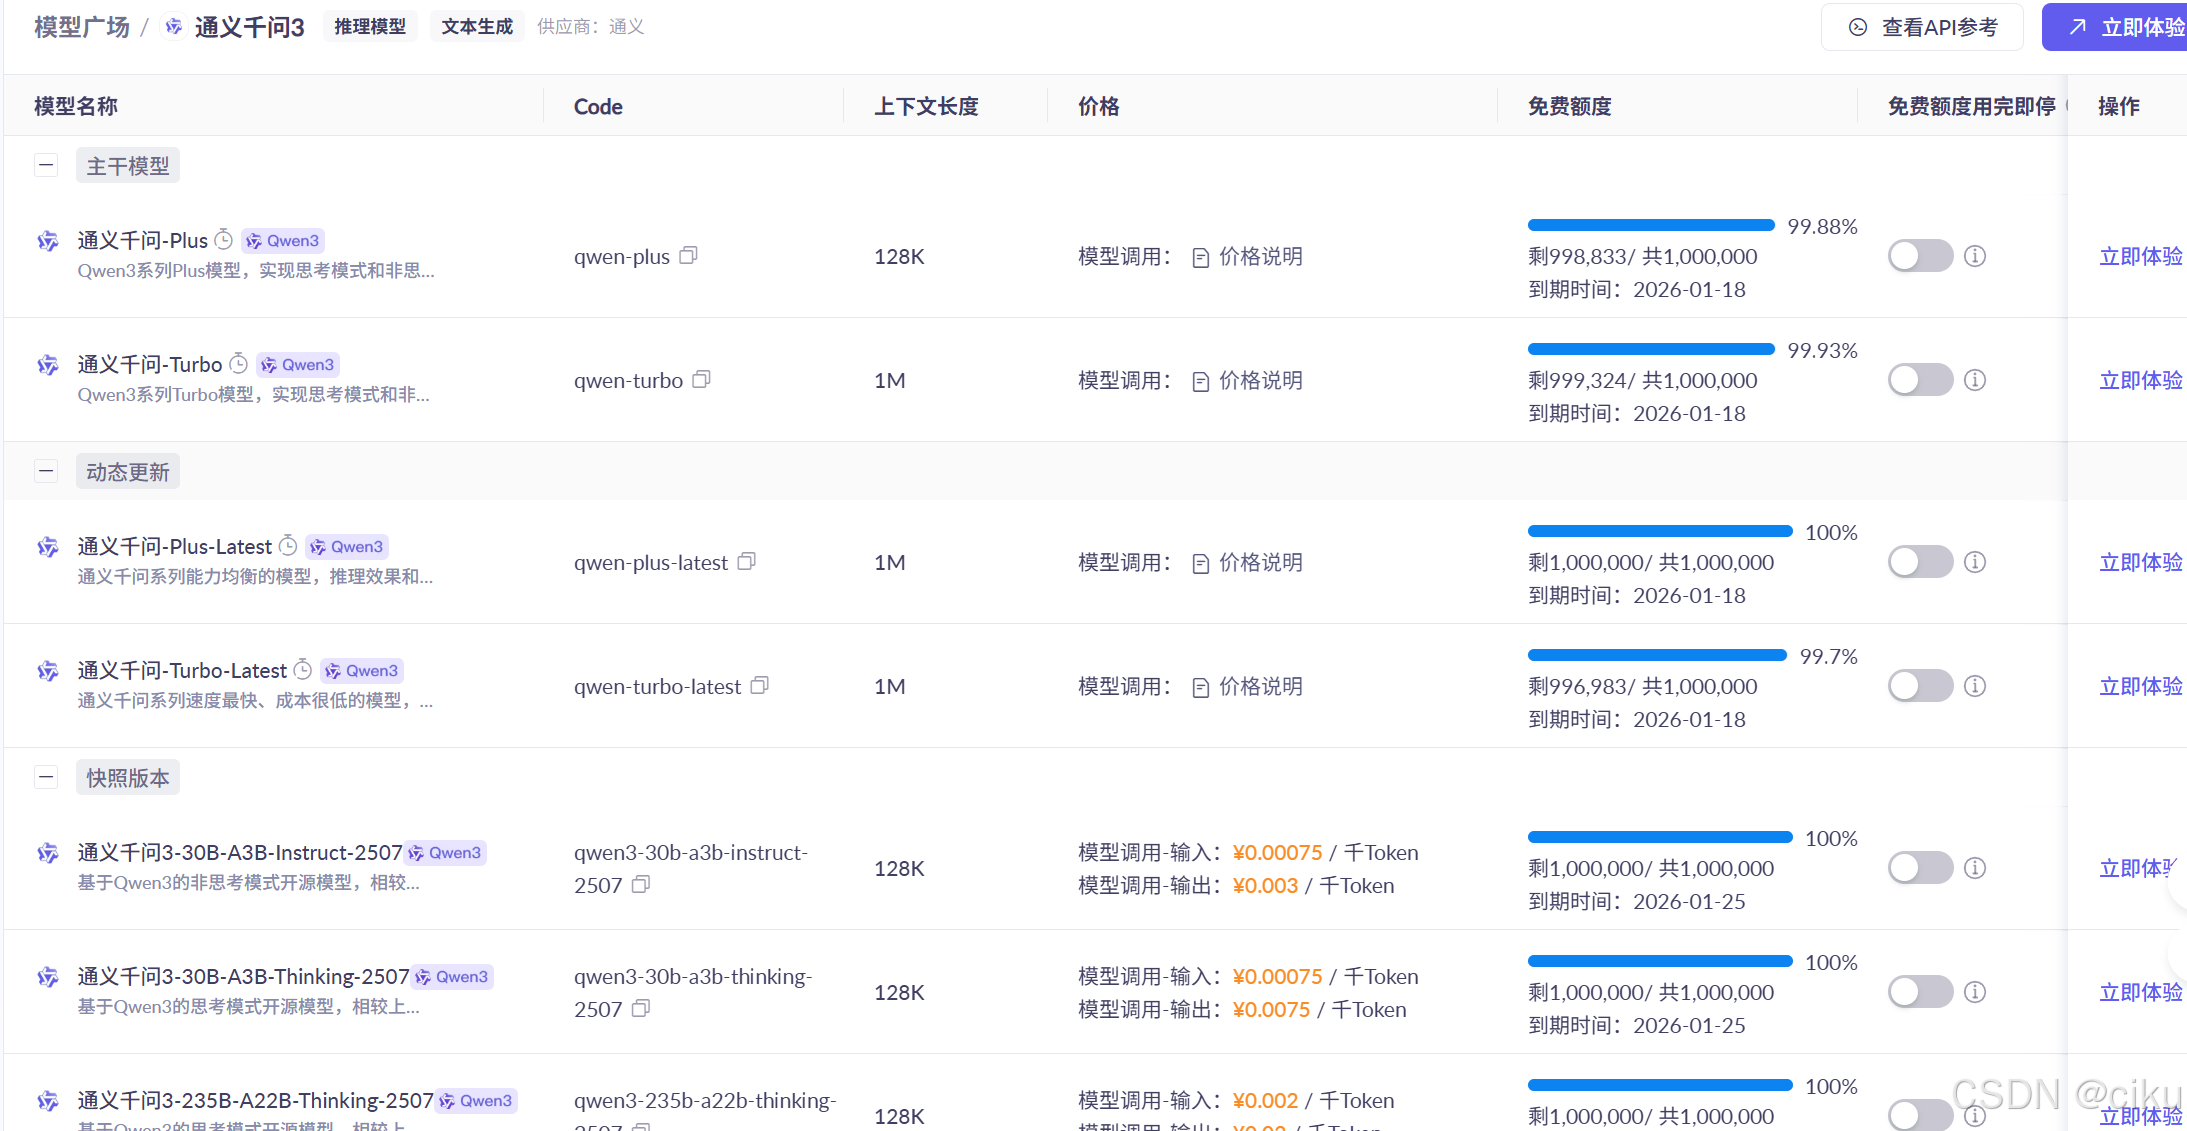Click the 99.88% free quota progress bar
2187x1131 pixels.
coord(1651,225)
